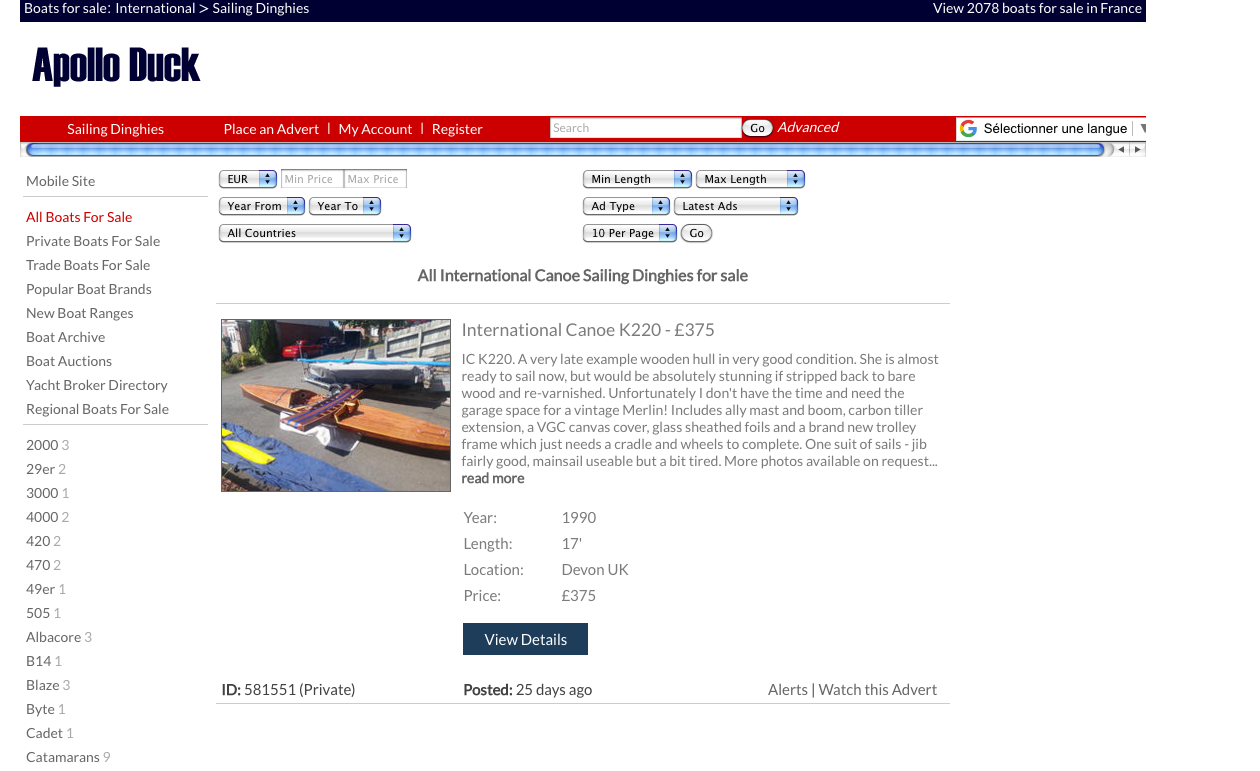Click View 2078 boats for sale in France
This screenshot has height=771, width=1260.
tap(1037, 8)
